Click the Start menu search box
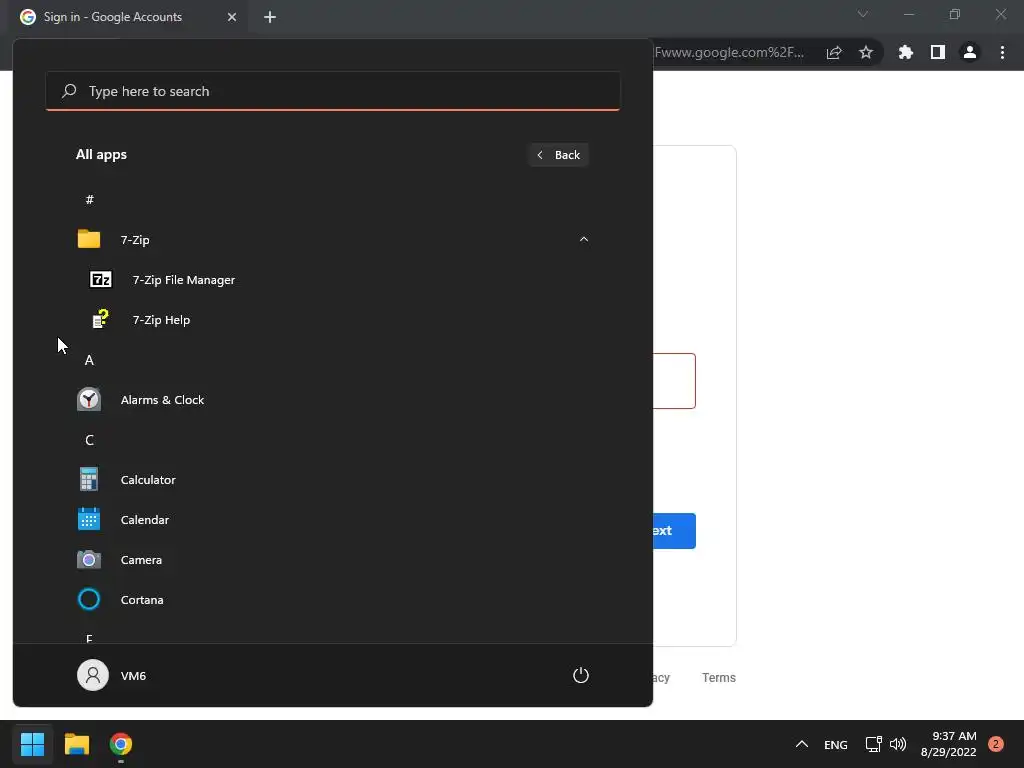Viewport: 1024px width, 768px height. click(x=333, y=91)
